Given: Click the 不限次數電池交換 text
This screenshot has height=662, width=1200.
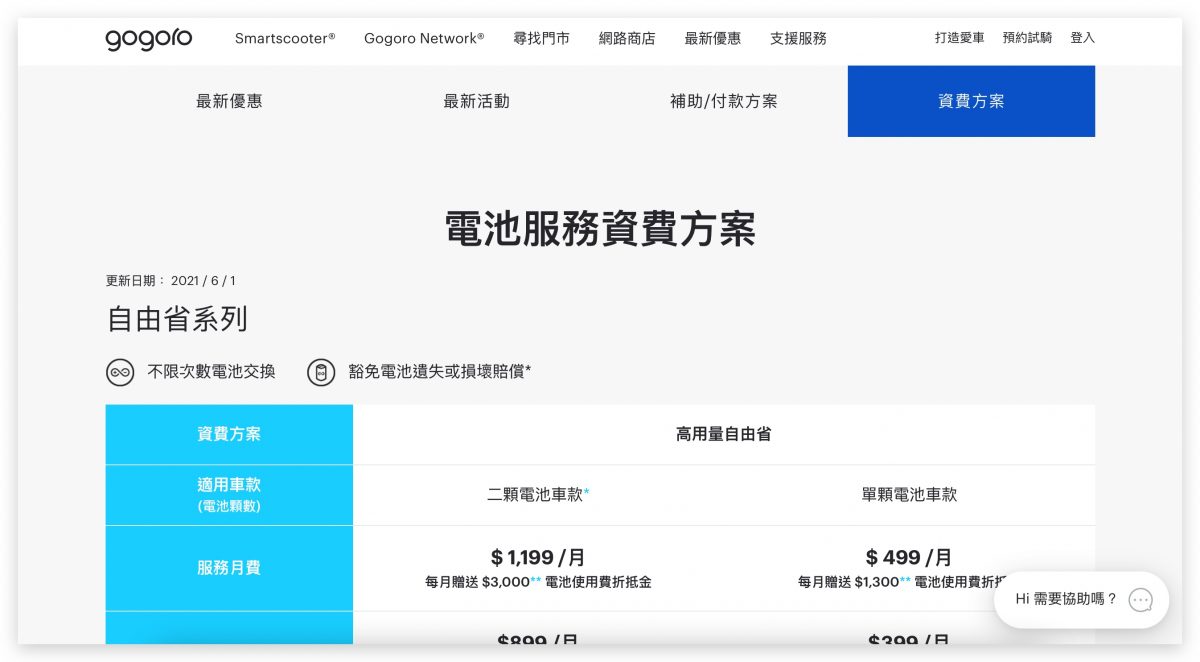Looking at the screenshot, I should click(211, 372).
